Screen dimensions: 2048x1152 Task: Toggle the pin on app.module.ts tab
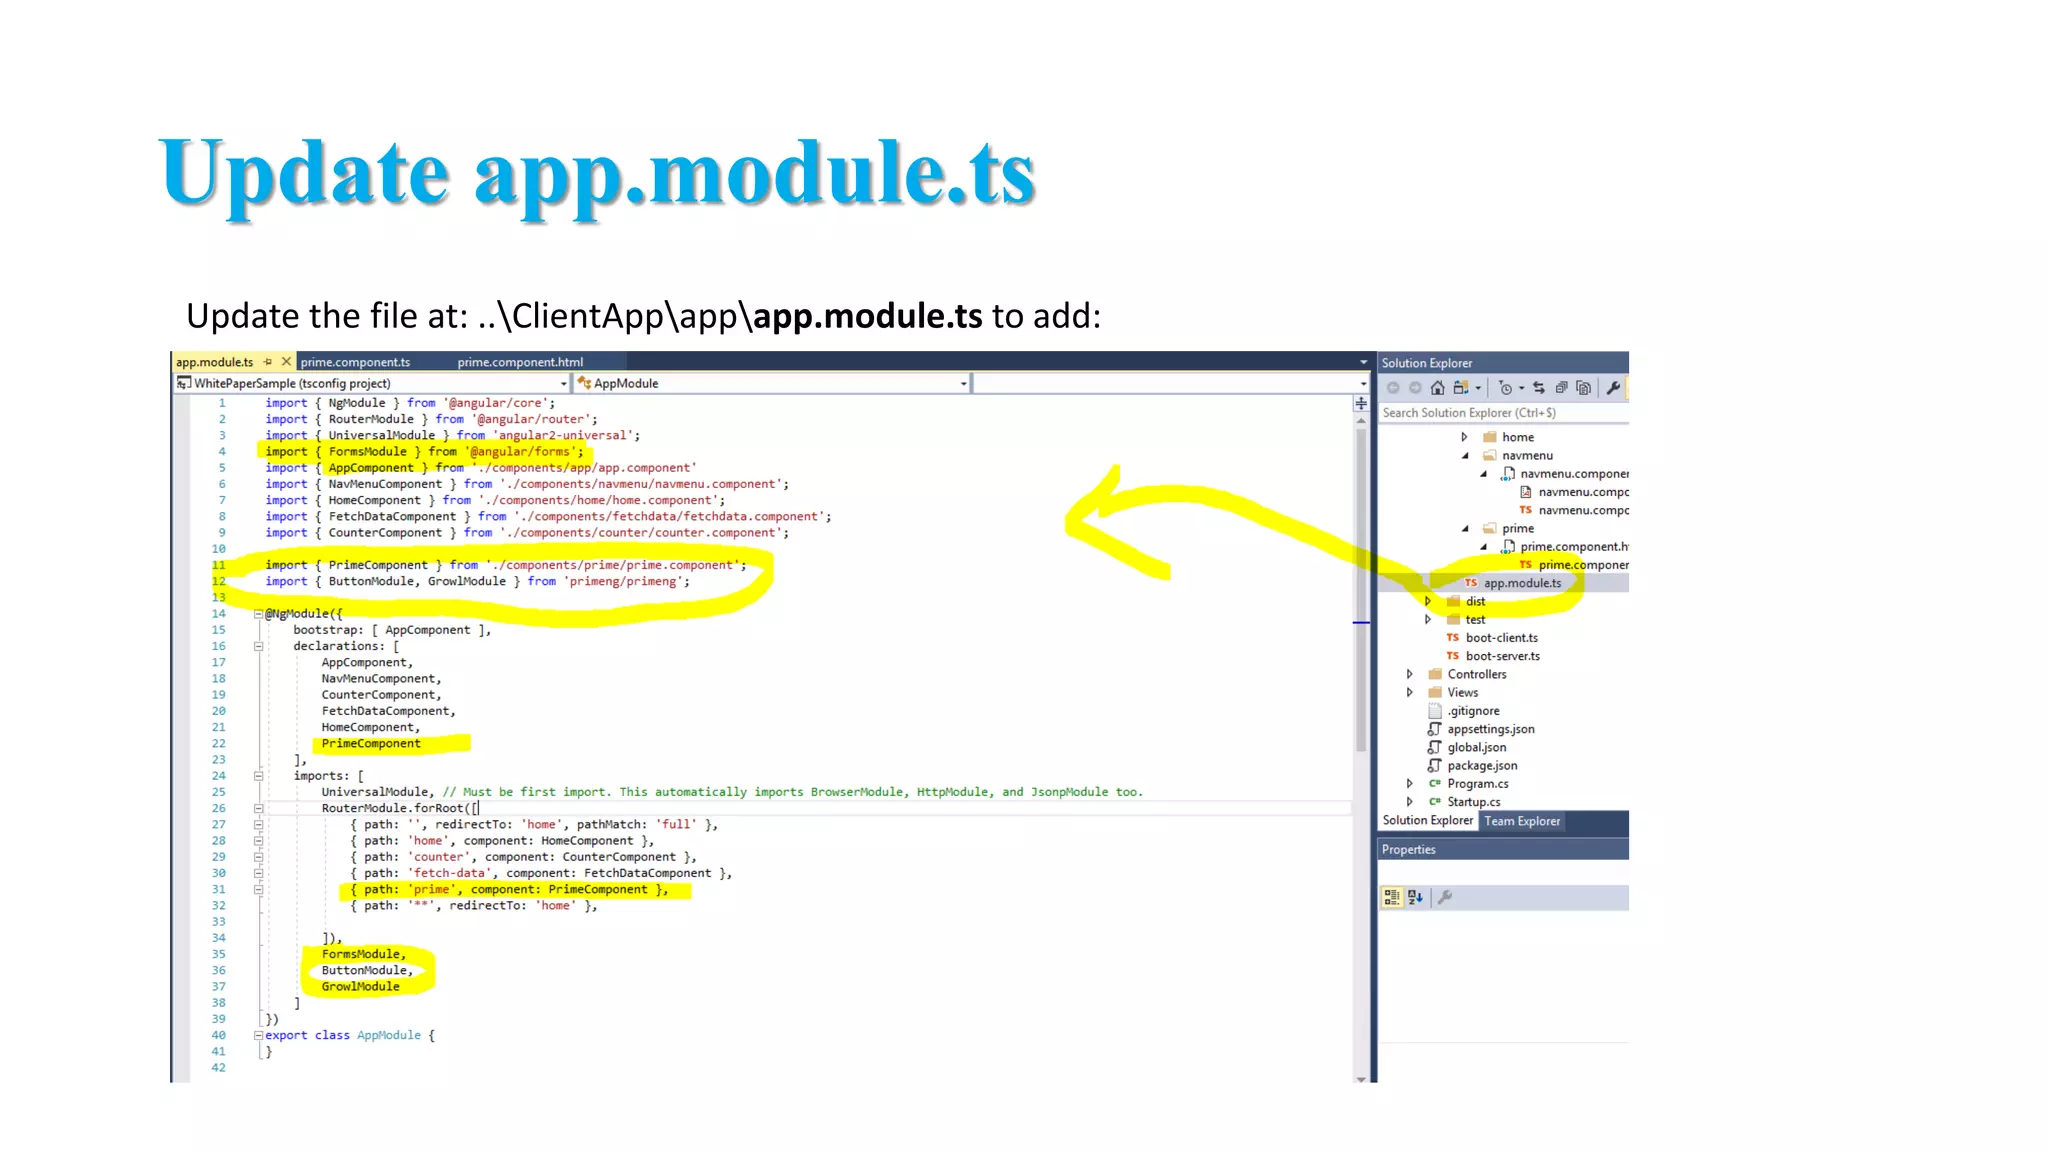point(268,362)
